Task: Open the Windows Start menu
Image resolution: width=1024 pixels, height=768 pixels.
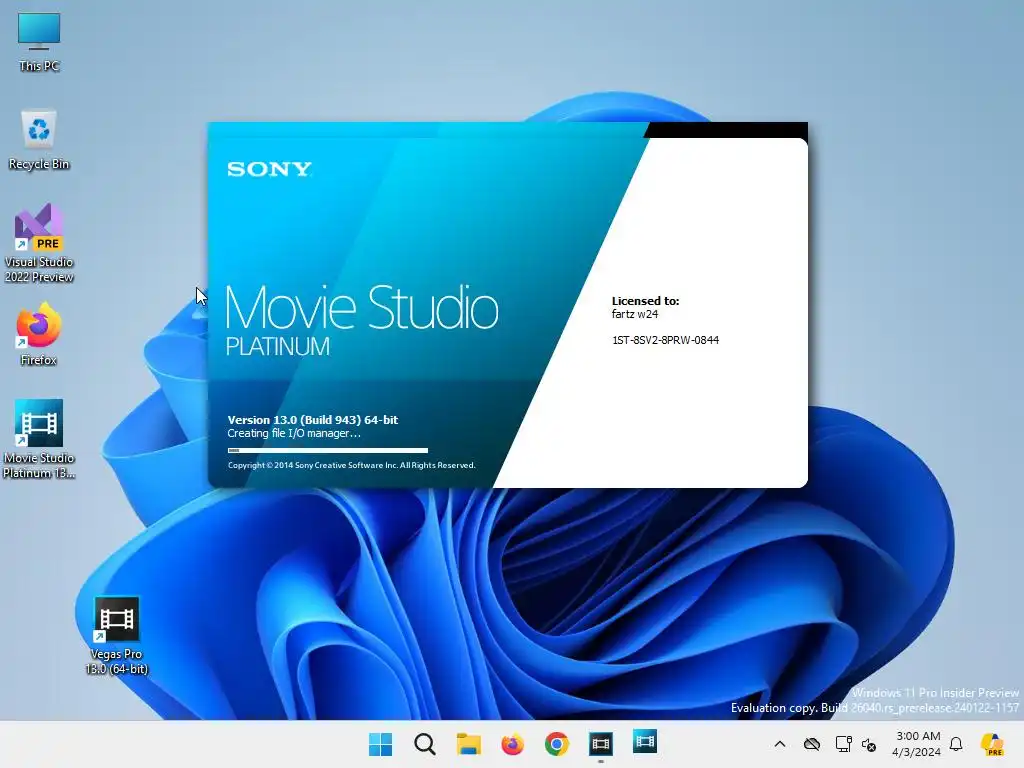Action: 380,744
